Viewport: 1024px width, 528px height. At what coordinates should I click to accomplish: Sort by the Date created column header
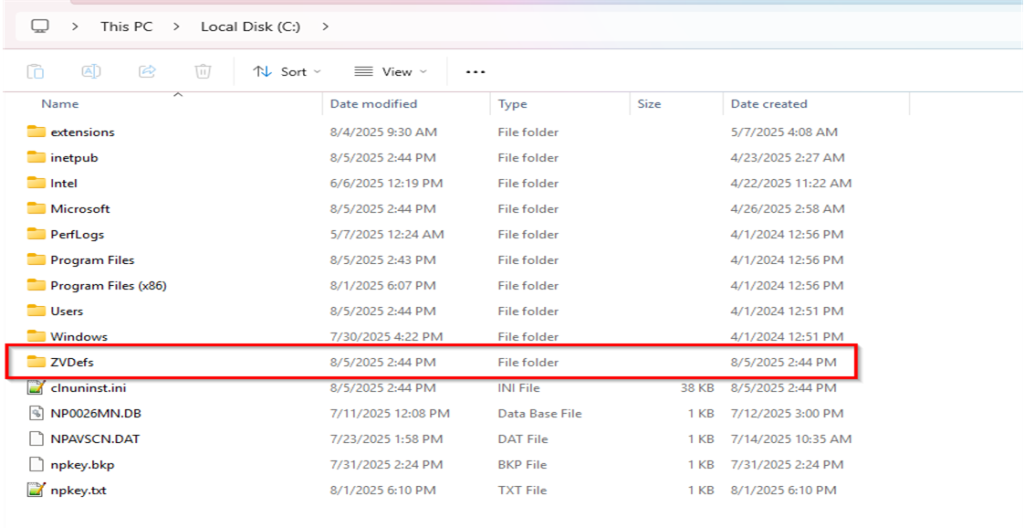768,104
